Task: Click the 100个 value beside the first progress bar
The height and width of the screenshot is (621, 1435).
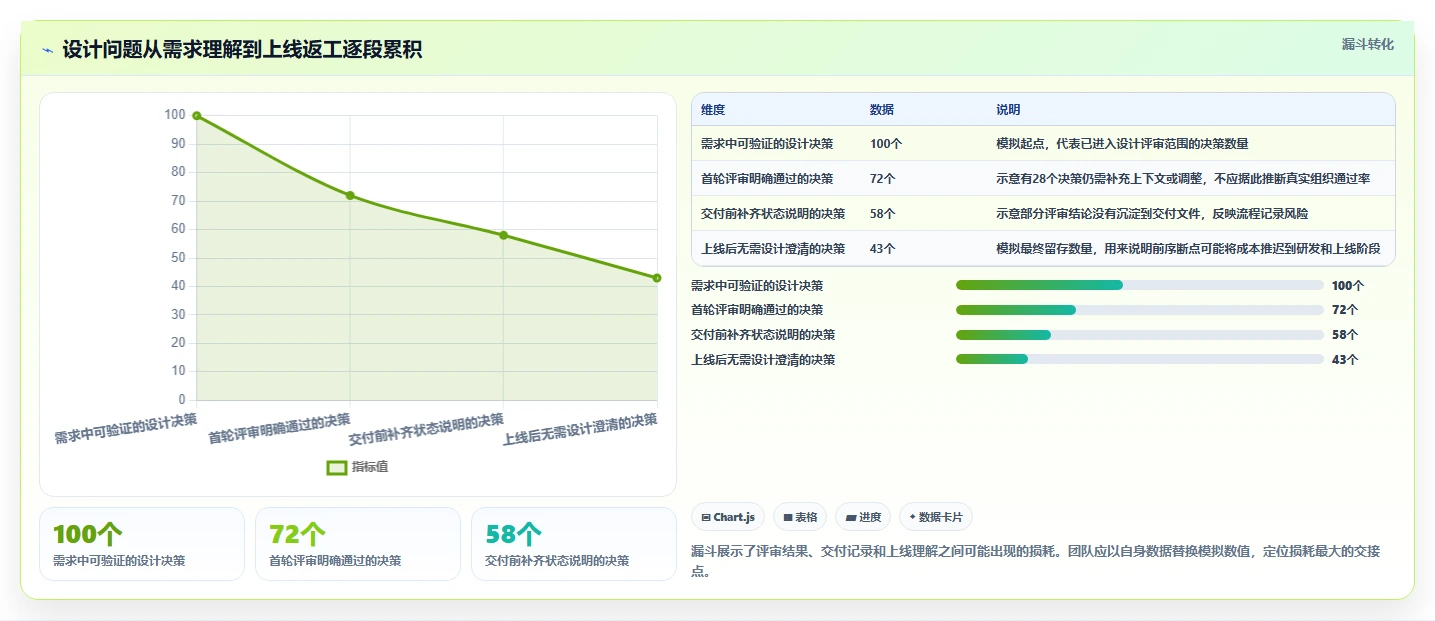Action: point(1348,286)
